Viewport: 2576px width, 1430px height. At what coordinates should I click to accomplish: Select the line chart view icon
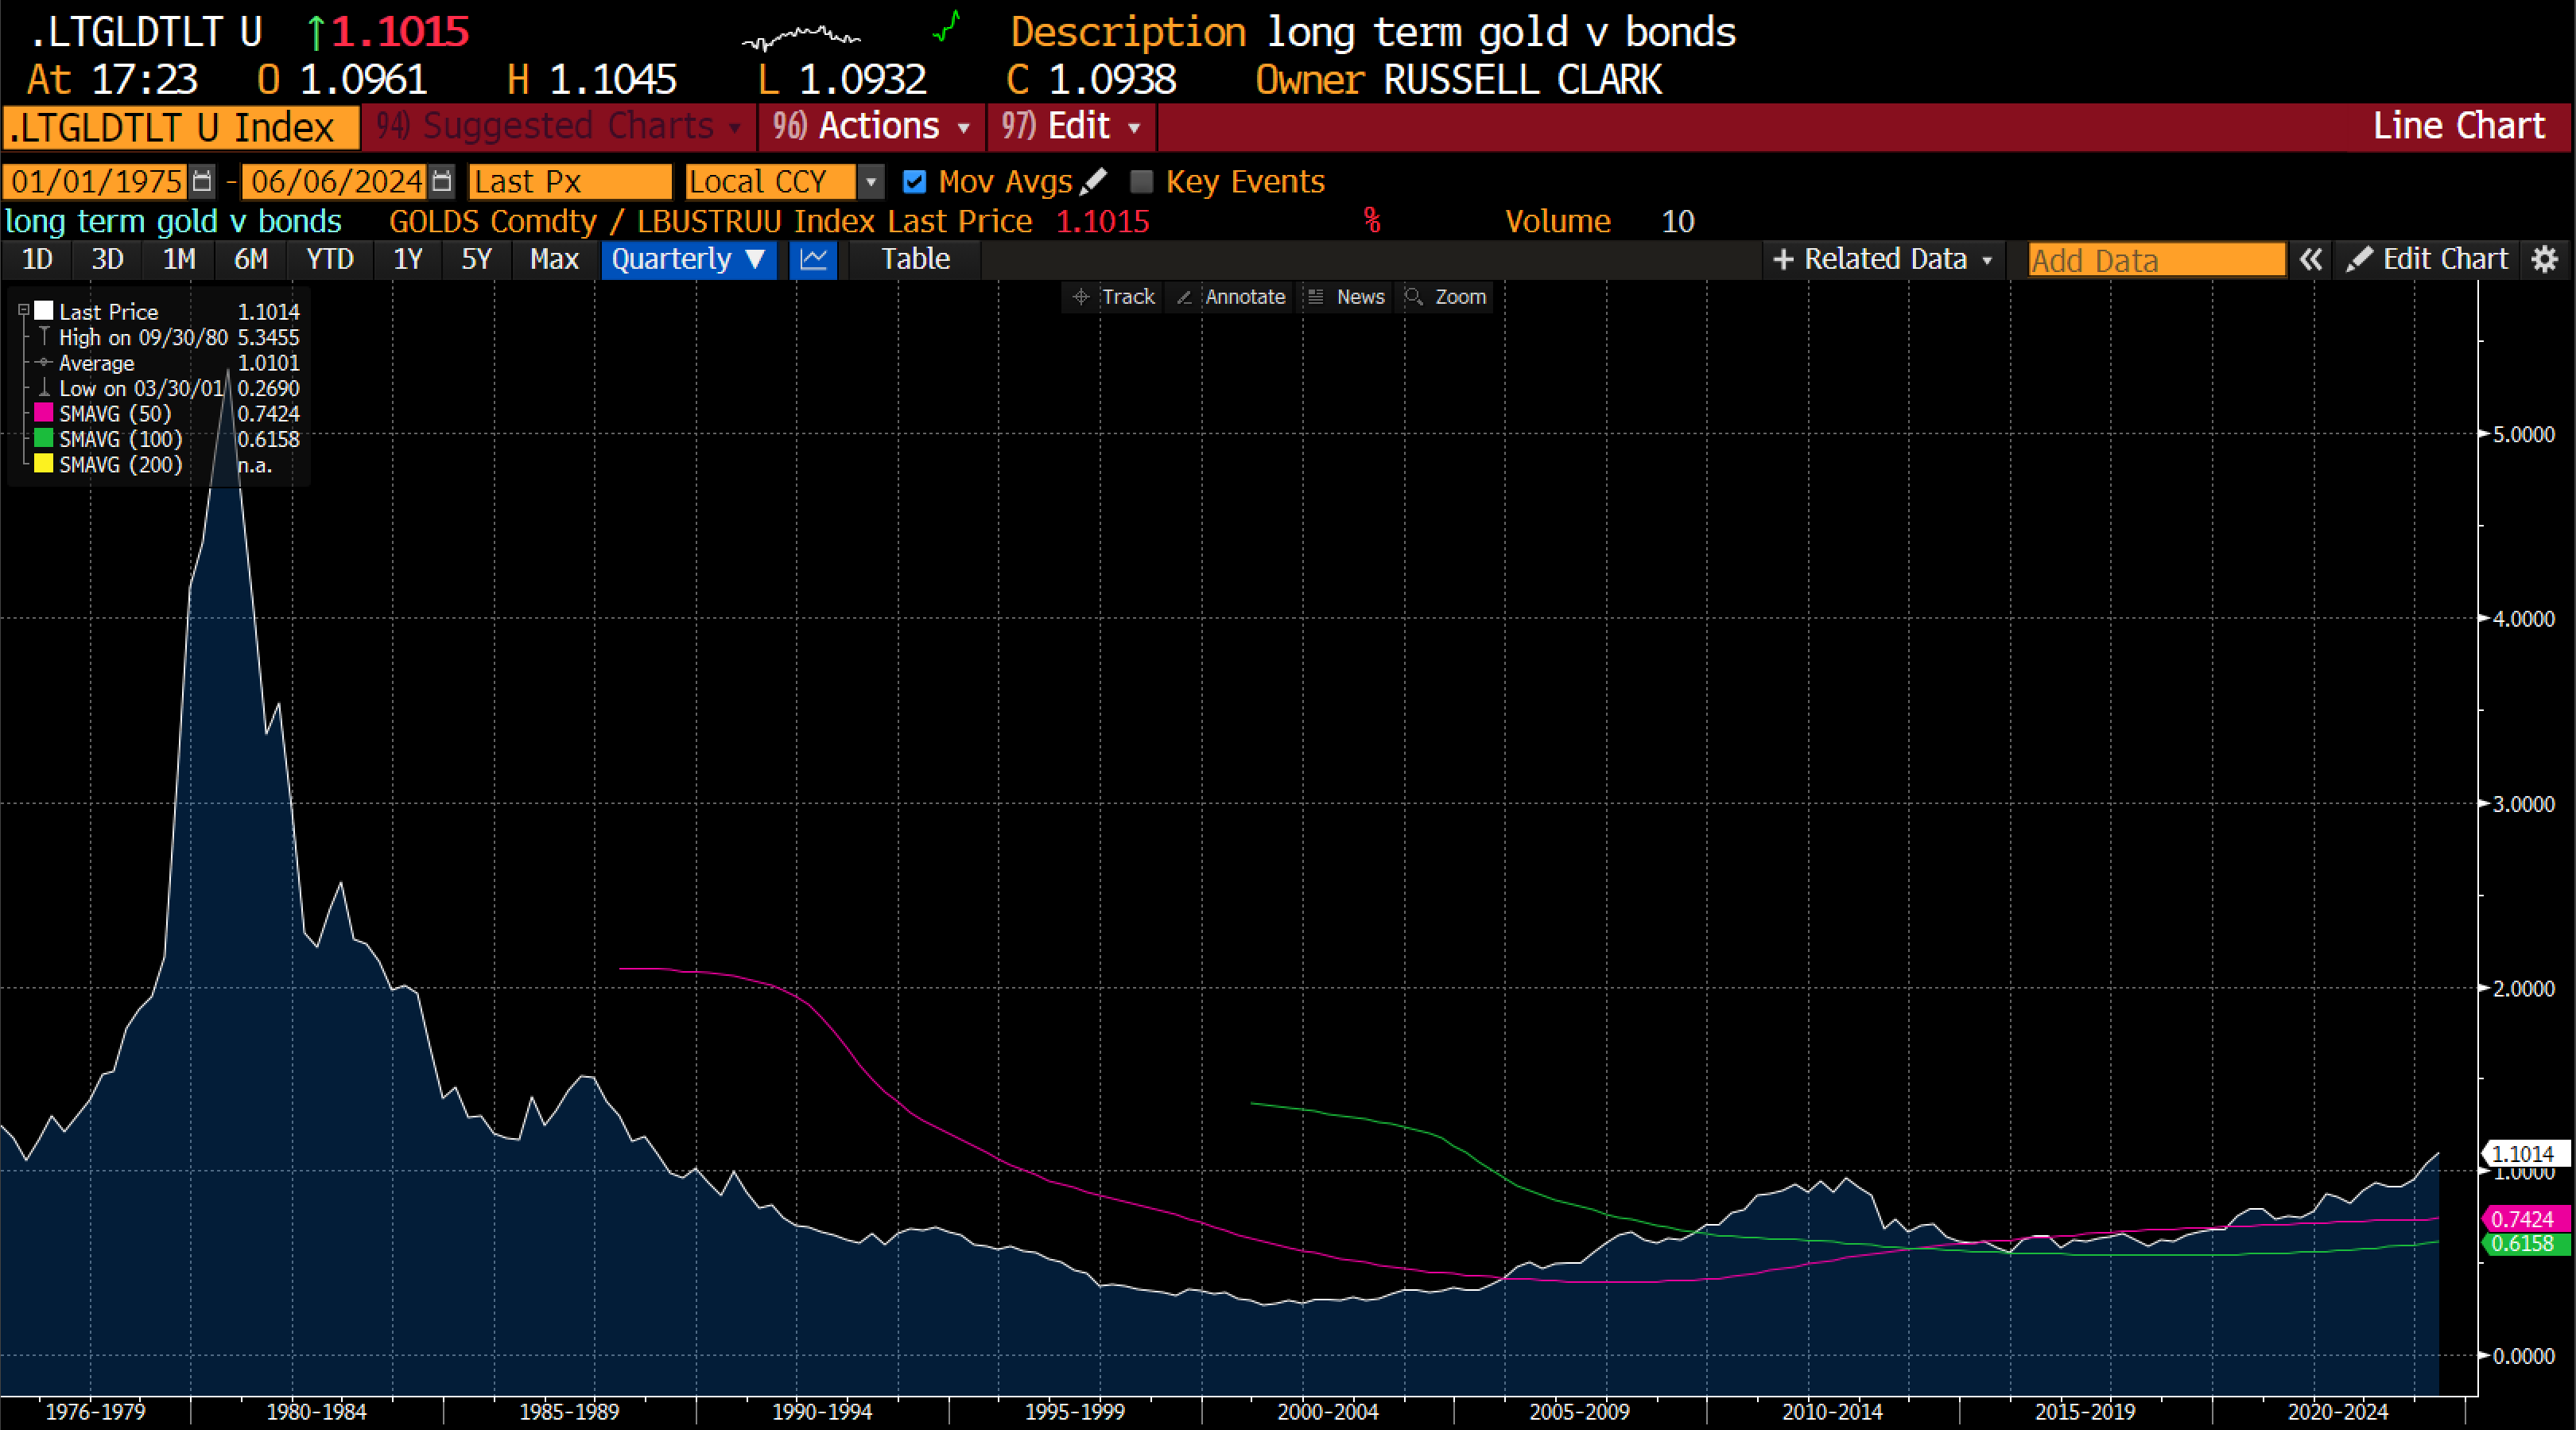point(813,260)
